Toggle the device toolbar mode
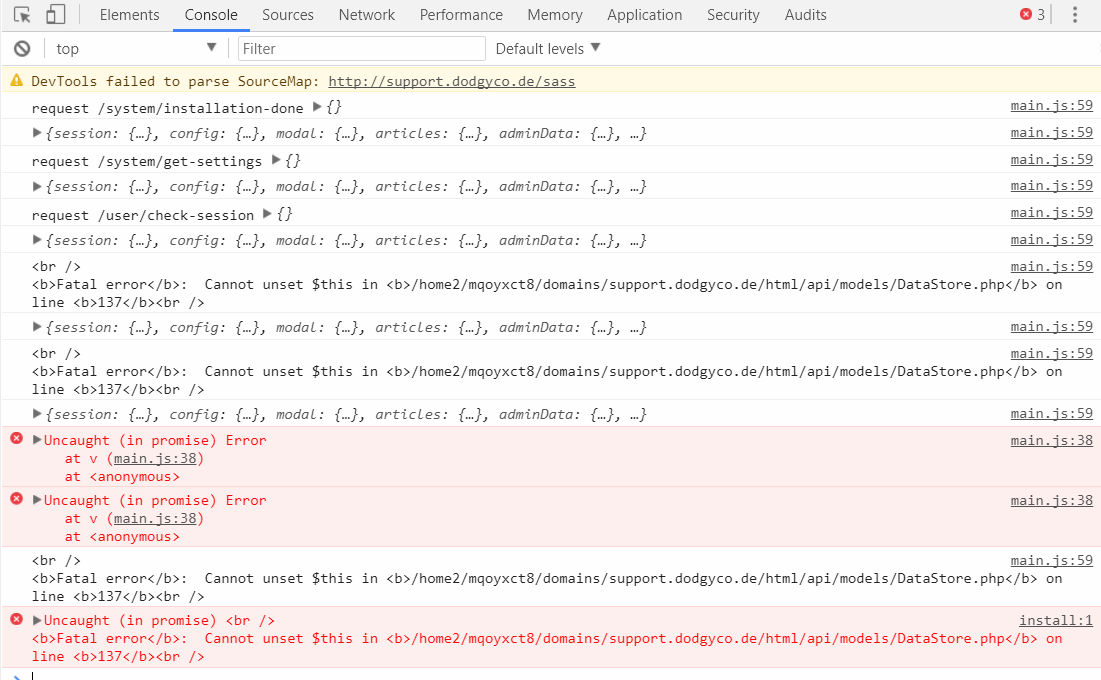The height and width of the screenshot is (680, 1101). click(55, 14)
